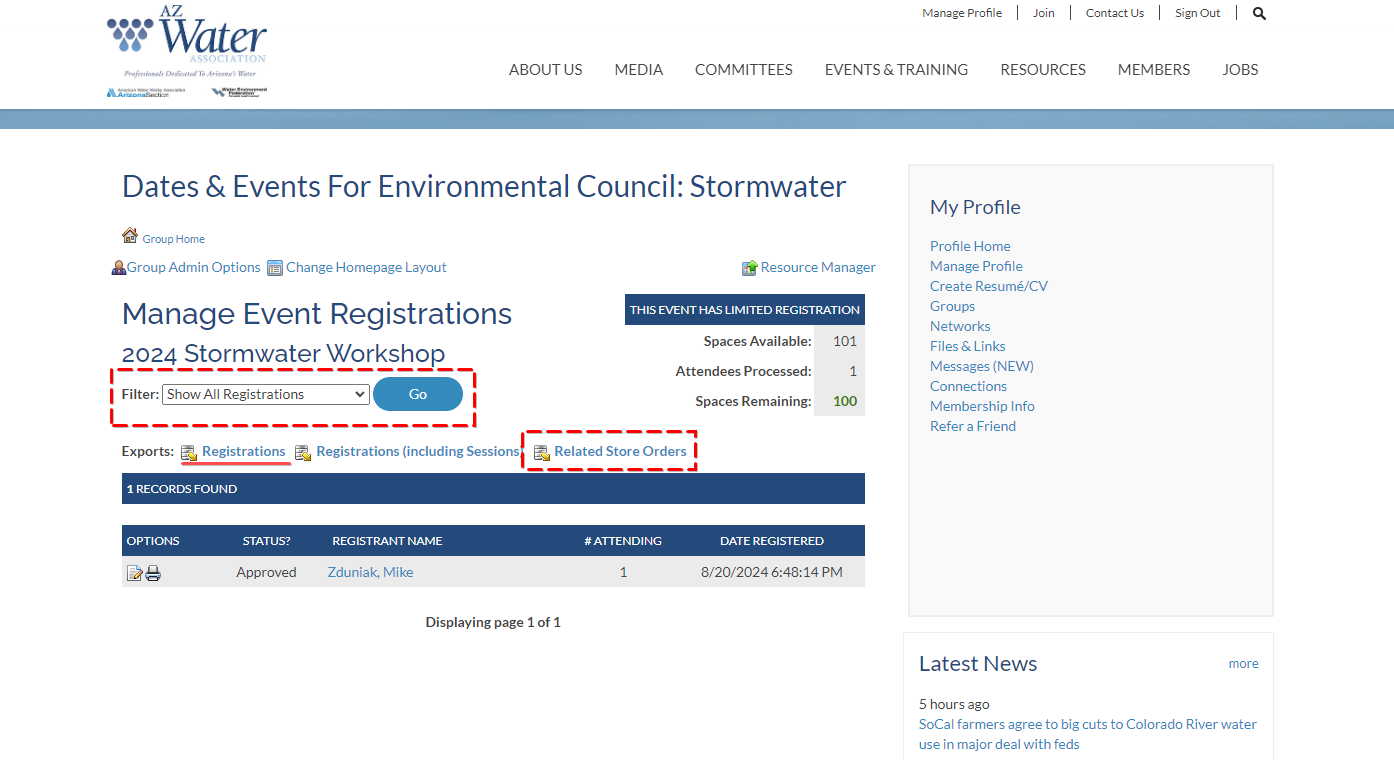1394x760 pixels.
Task: Open SoCal farmers Colorado River news article
Action: (1088, 734)
